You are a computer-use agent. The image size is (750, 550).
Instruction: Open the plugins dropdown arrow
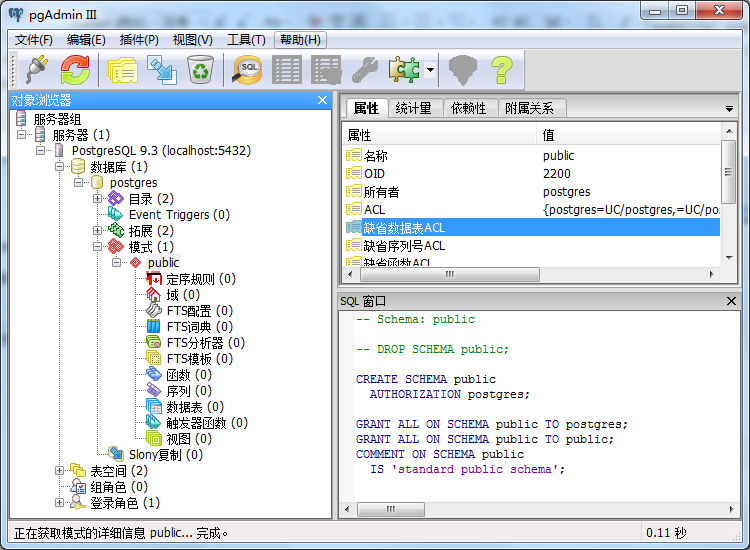coord(430,70)
